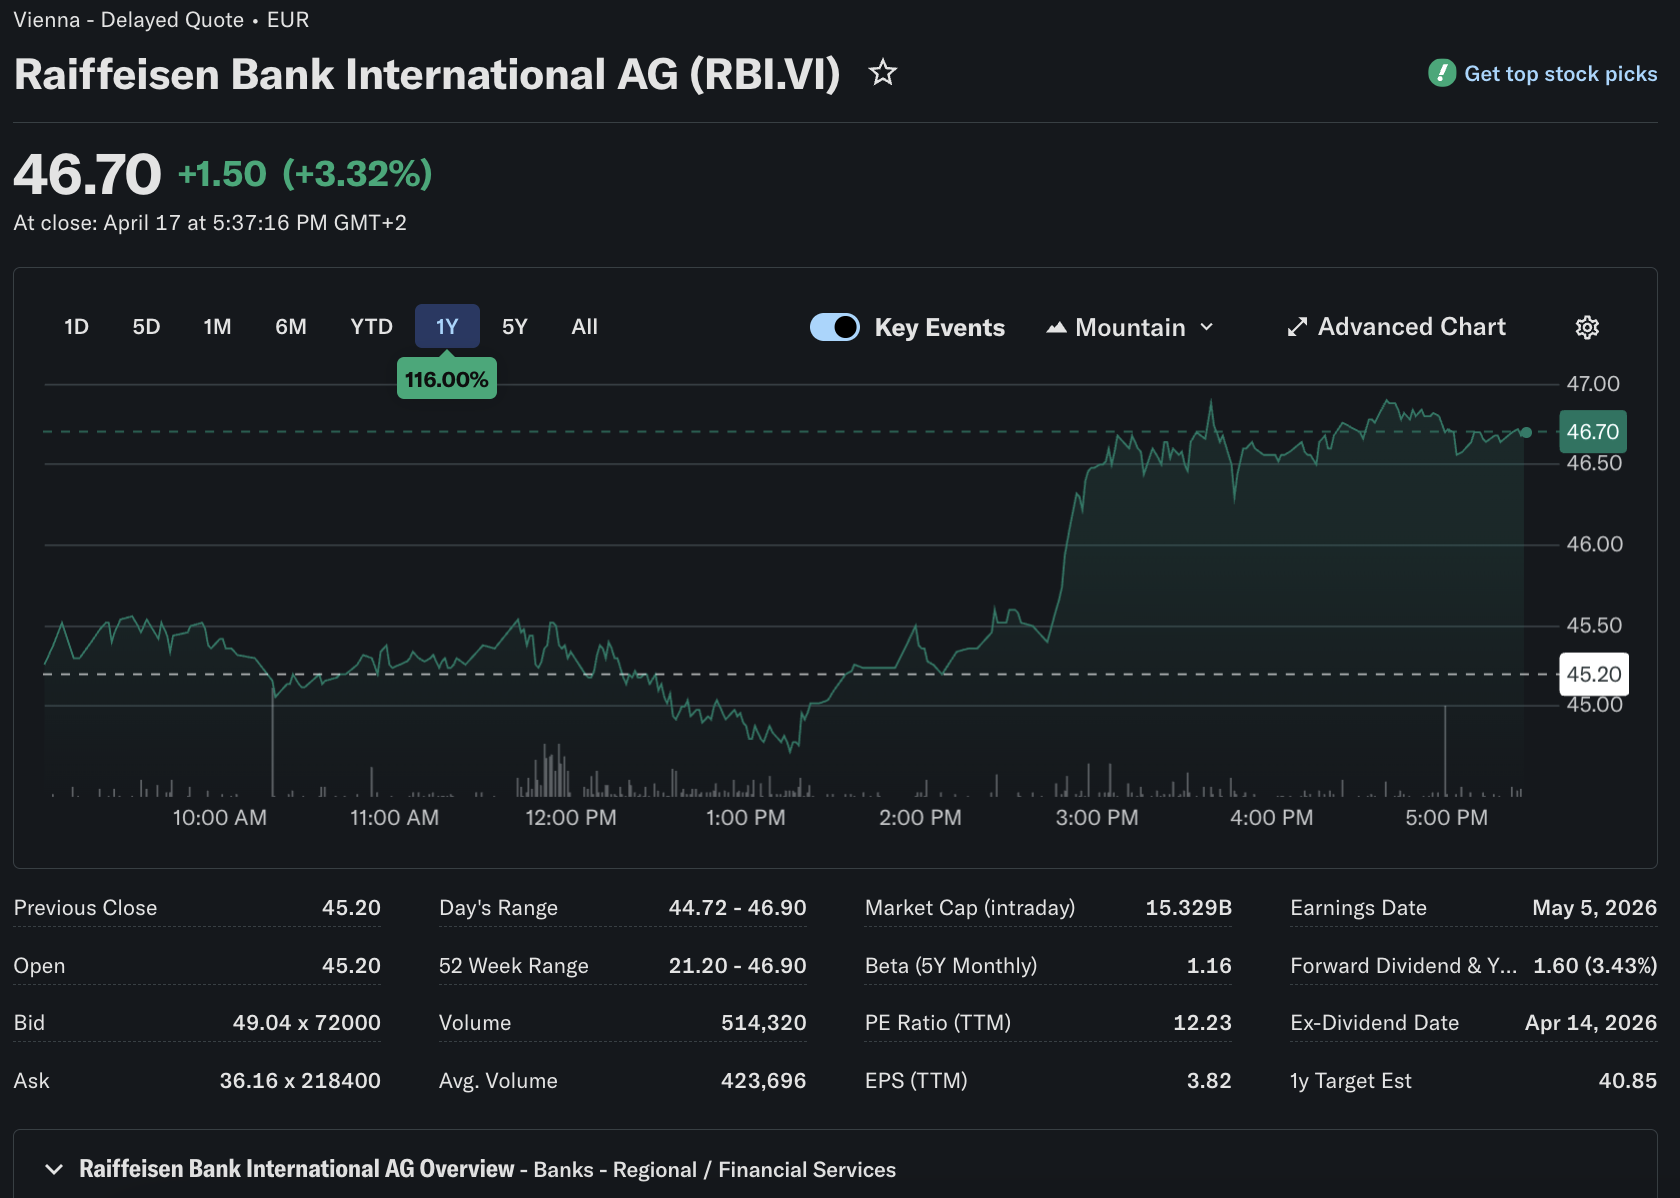
Task: Choose the 1Y time range
Action: [447, 327]
